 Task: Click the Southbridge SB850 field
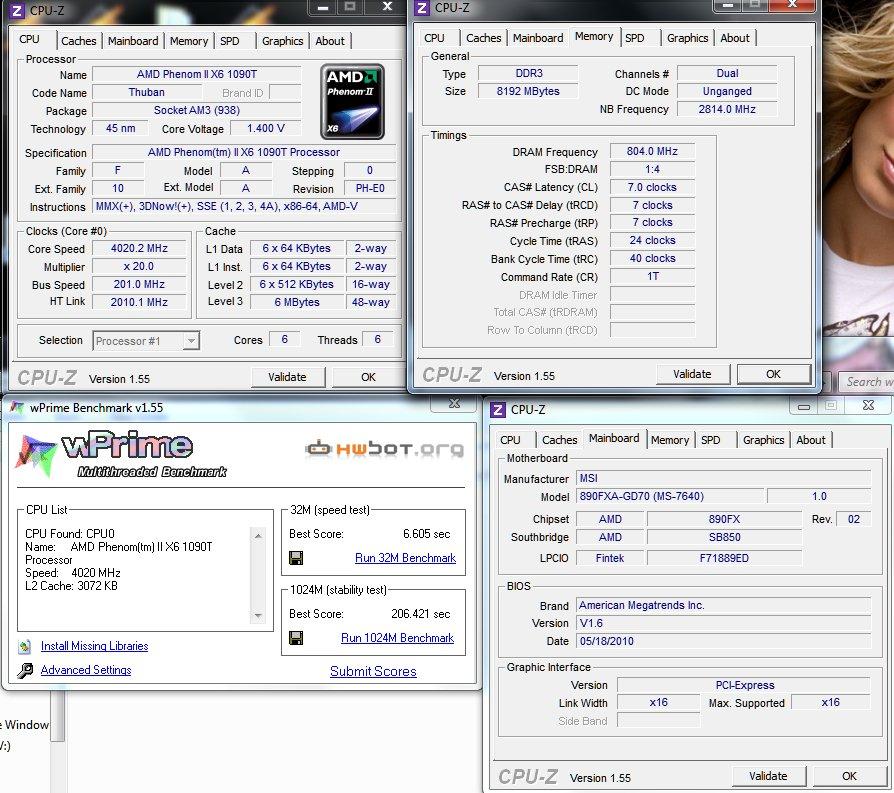click(x=724, y=537)
